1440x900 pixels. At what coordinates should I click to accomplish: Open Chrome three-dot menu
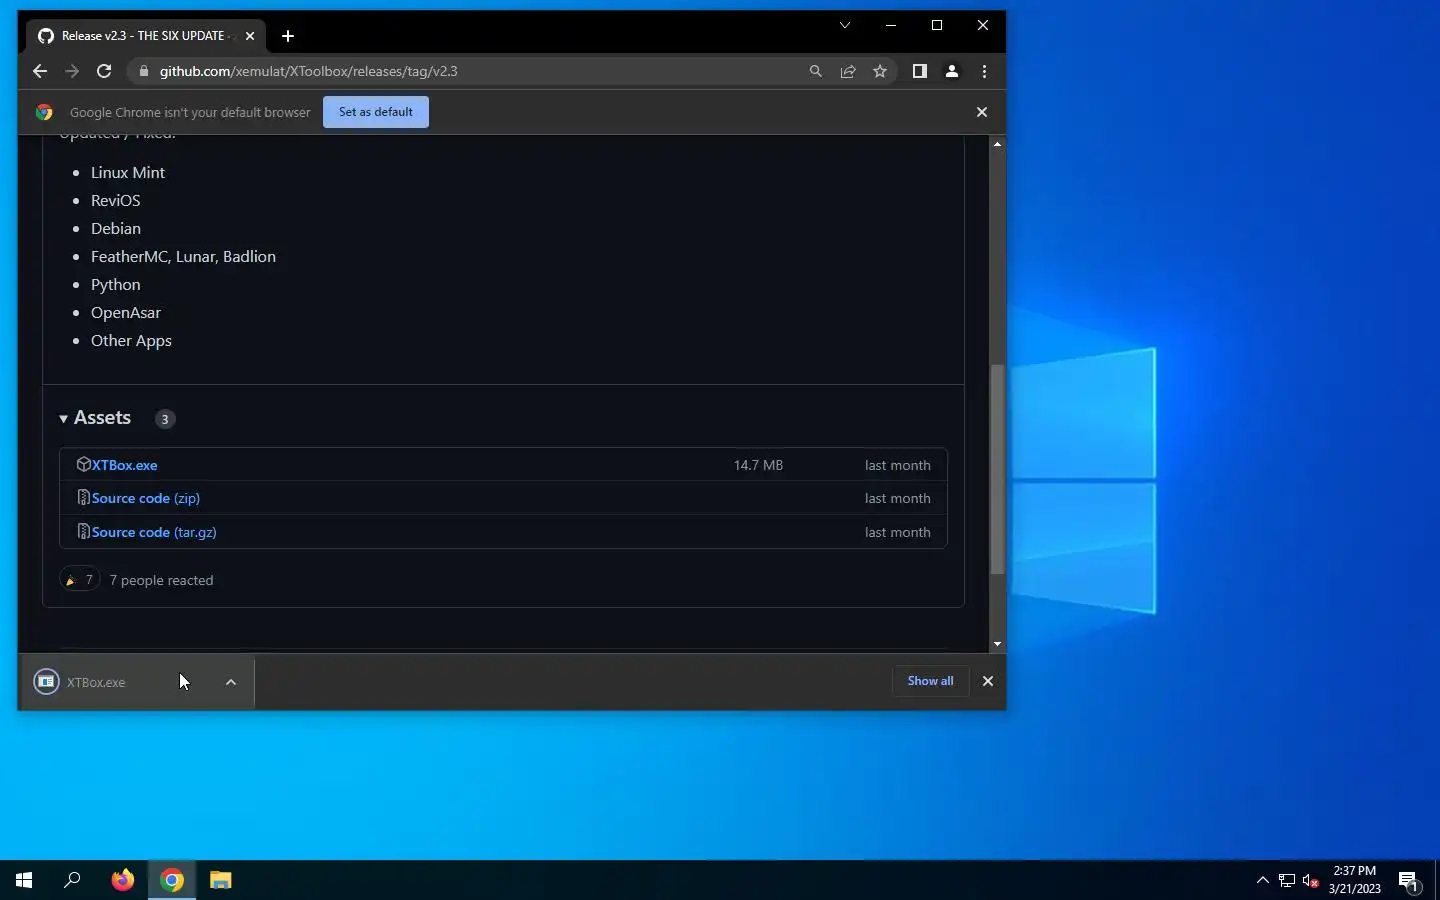(x=985, y=71)
